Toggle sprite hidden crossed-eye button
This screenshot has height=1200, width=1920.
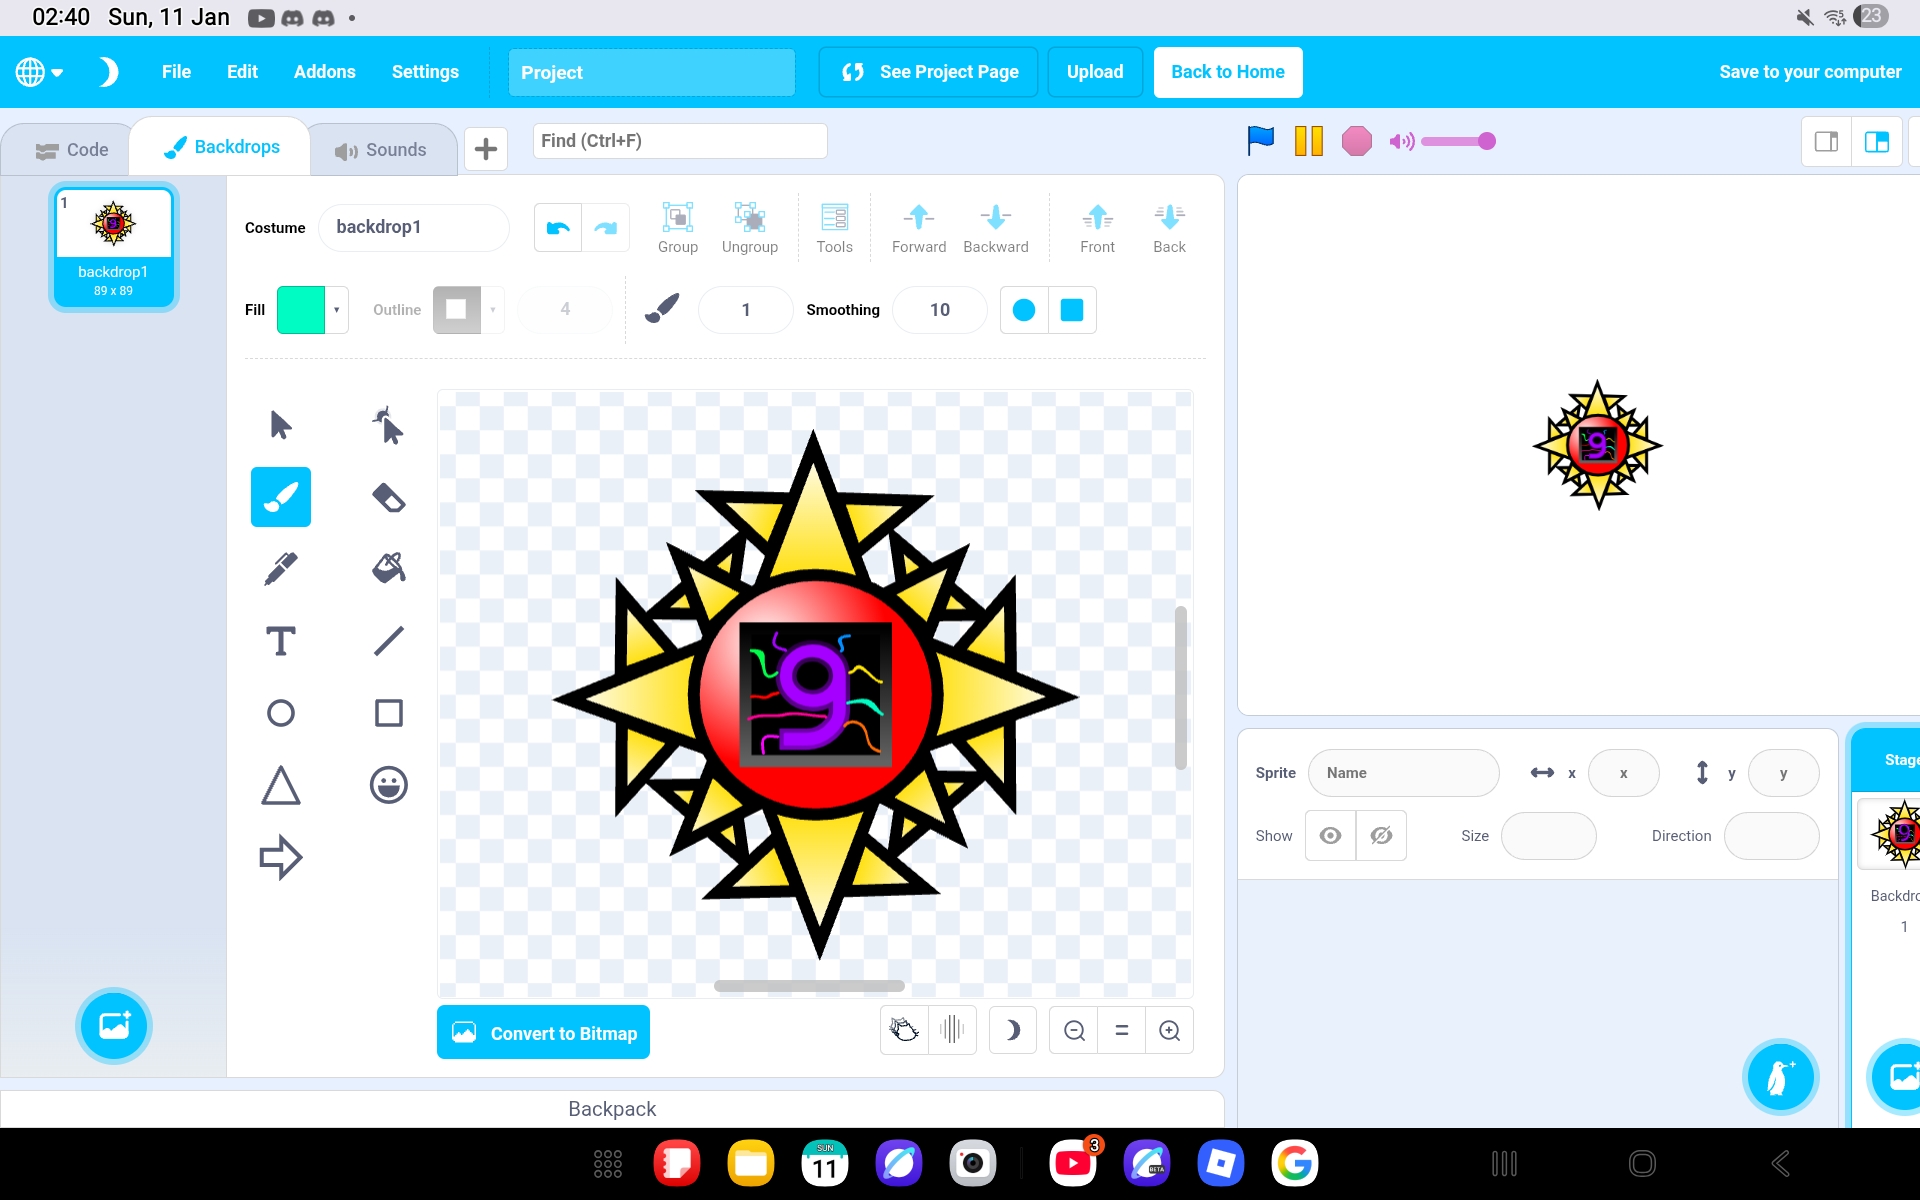[x=1381, y=835]
